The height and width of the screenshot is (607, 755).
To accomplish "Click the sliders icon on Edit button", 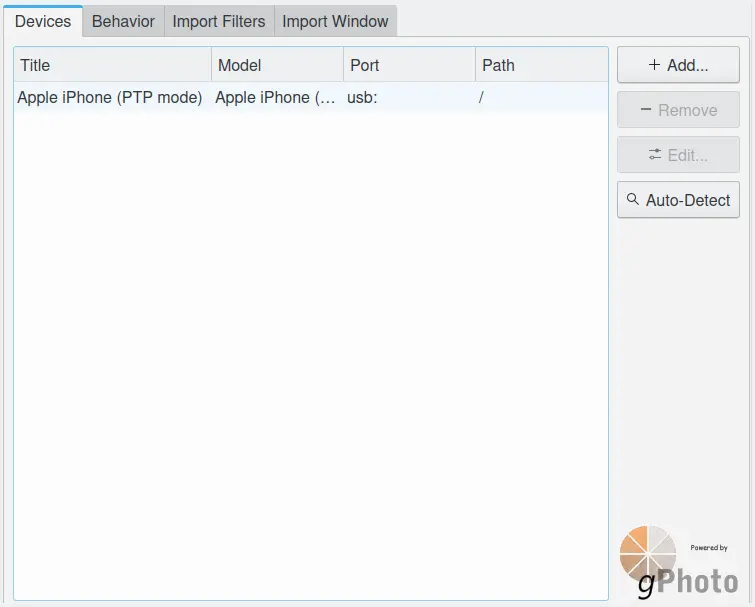I will 655,155.
